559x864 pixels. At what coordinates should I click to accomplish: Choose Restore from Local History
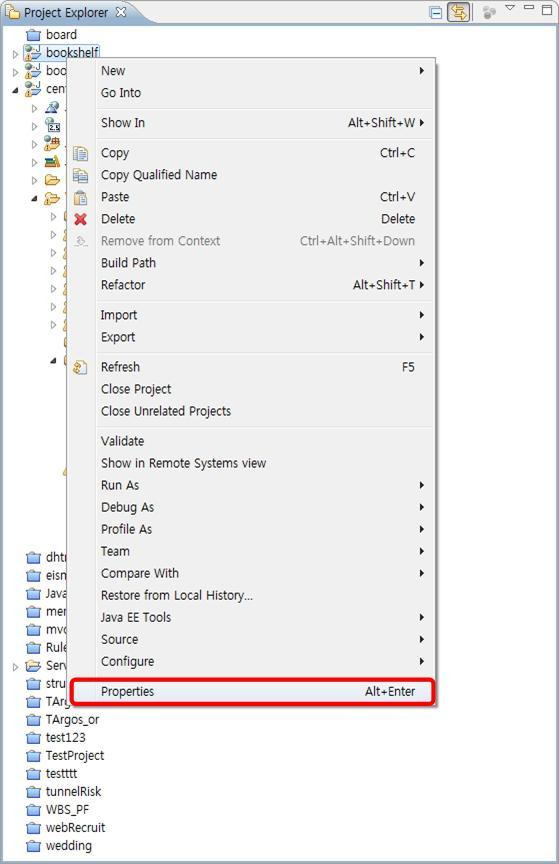[251, 596]
